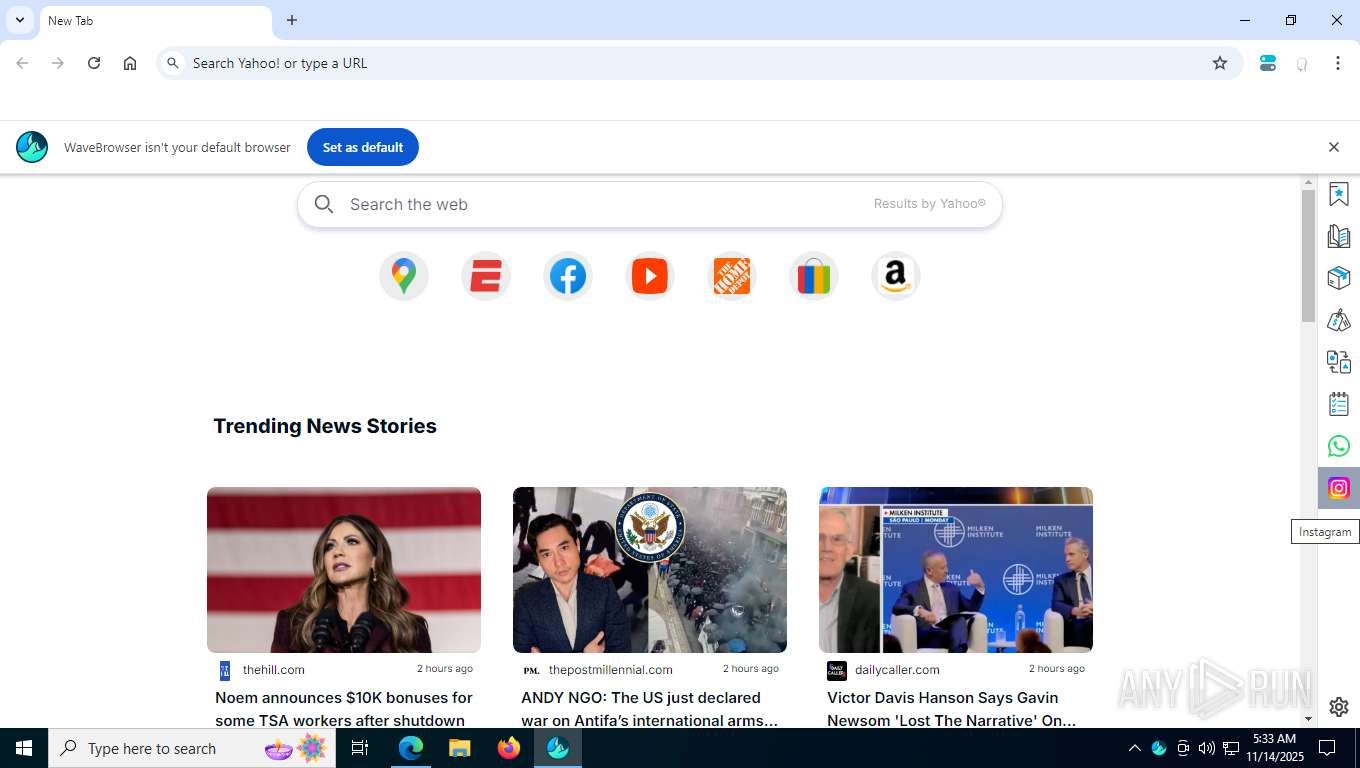This screenshot has height=768, width=1360.
Task: Show hidden system tray icons
Action: click(x=1134, y=748)
